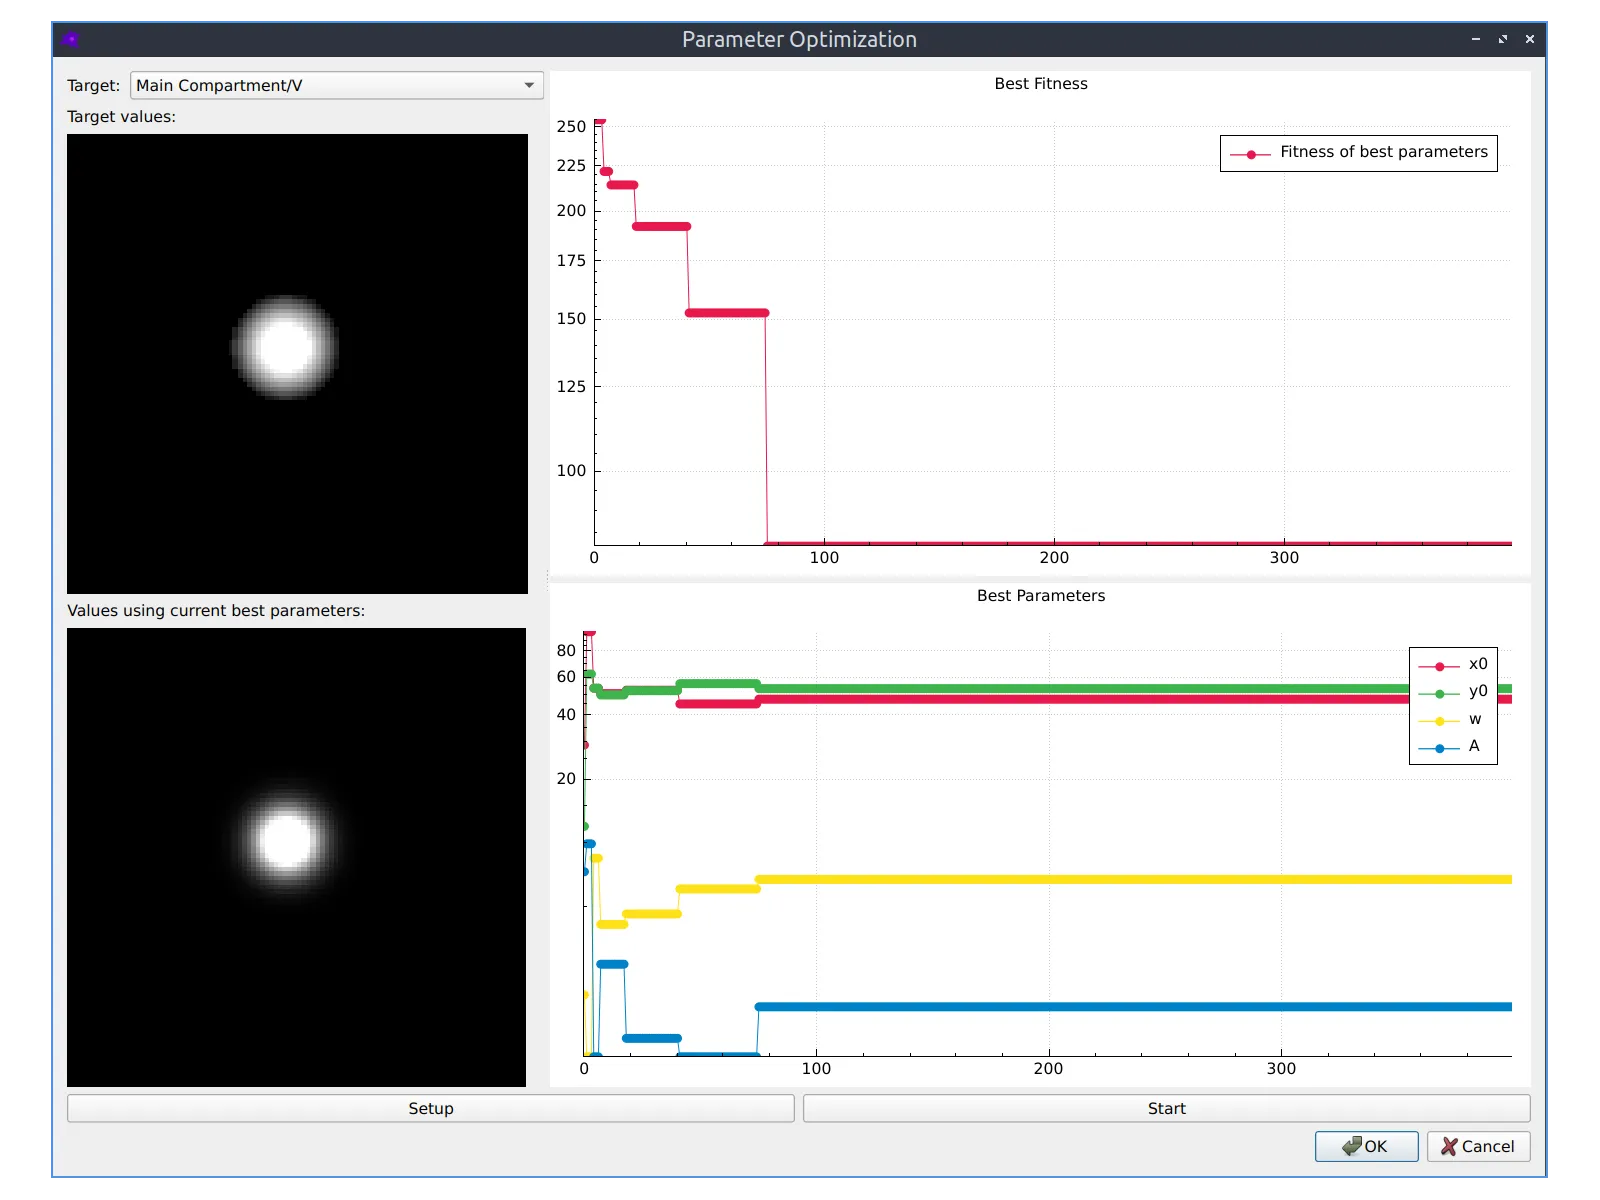Click the Cancel button
The image size is (1600, 1200).
[x=1478, y=1146]
